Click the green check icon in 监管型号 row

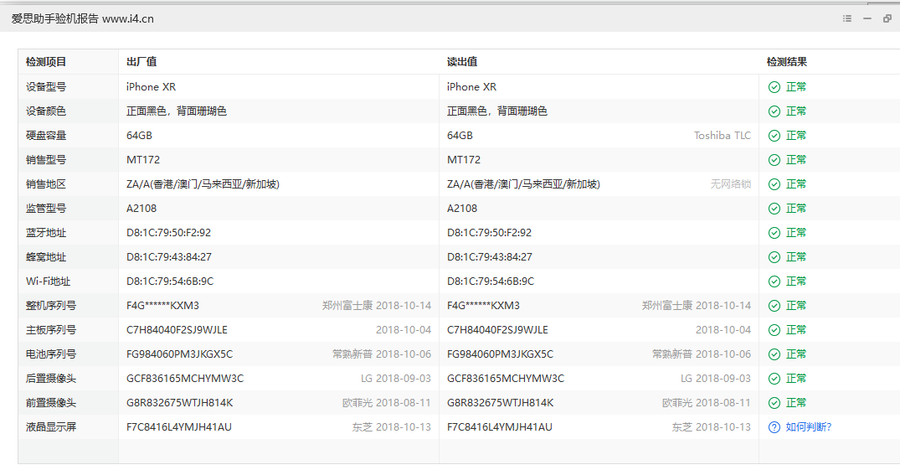tap(774, 208)
